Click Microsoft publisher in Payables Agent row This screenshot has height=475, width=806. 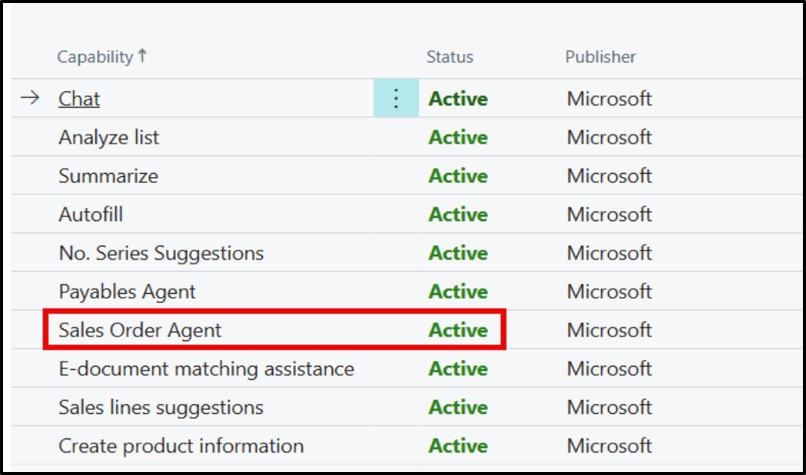609,291
